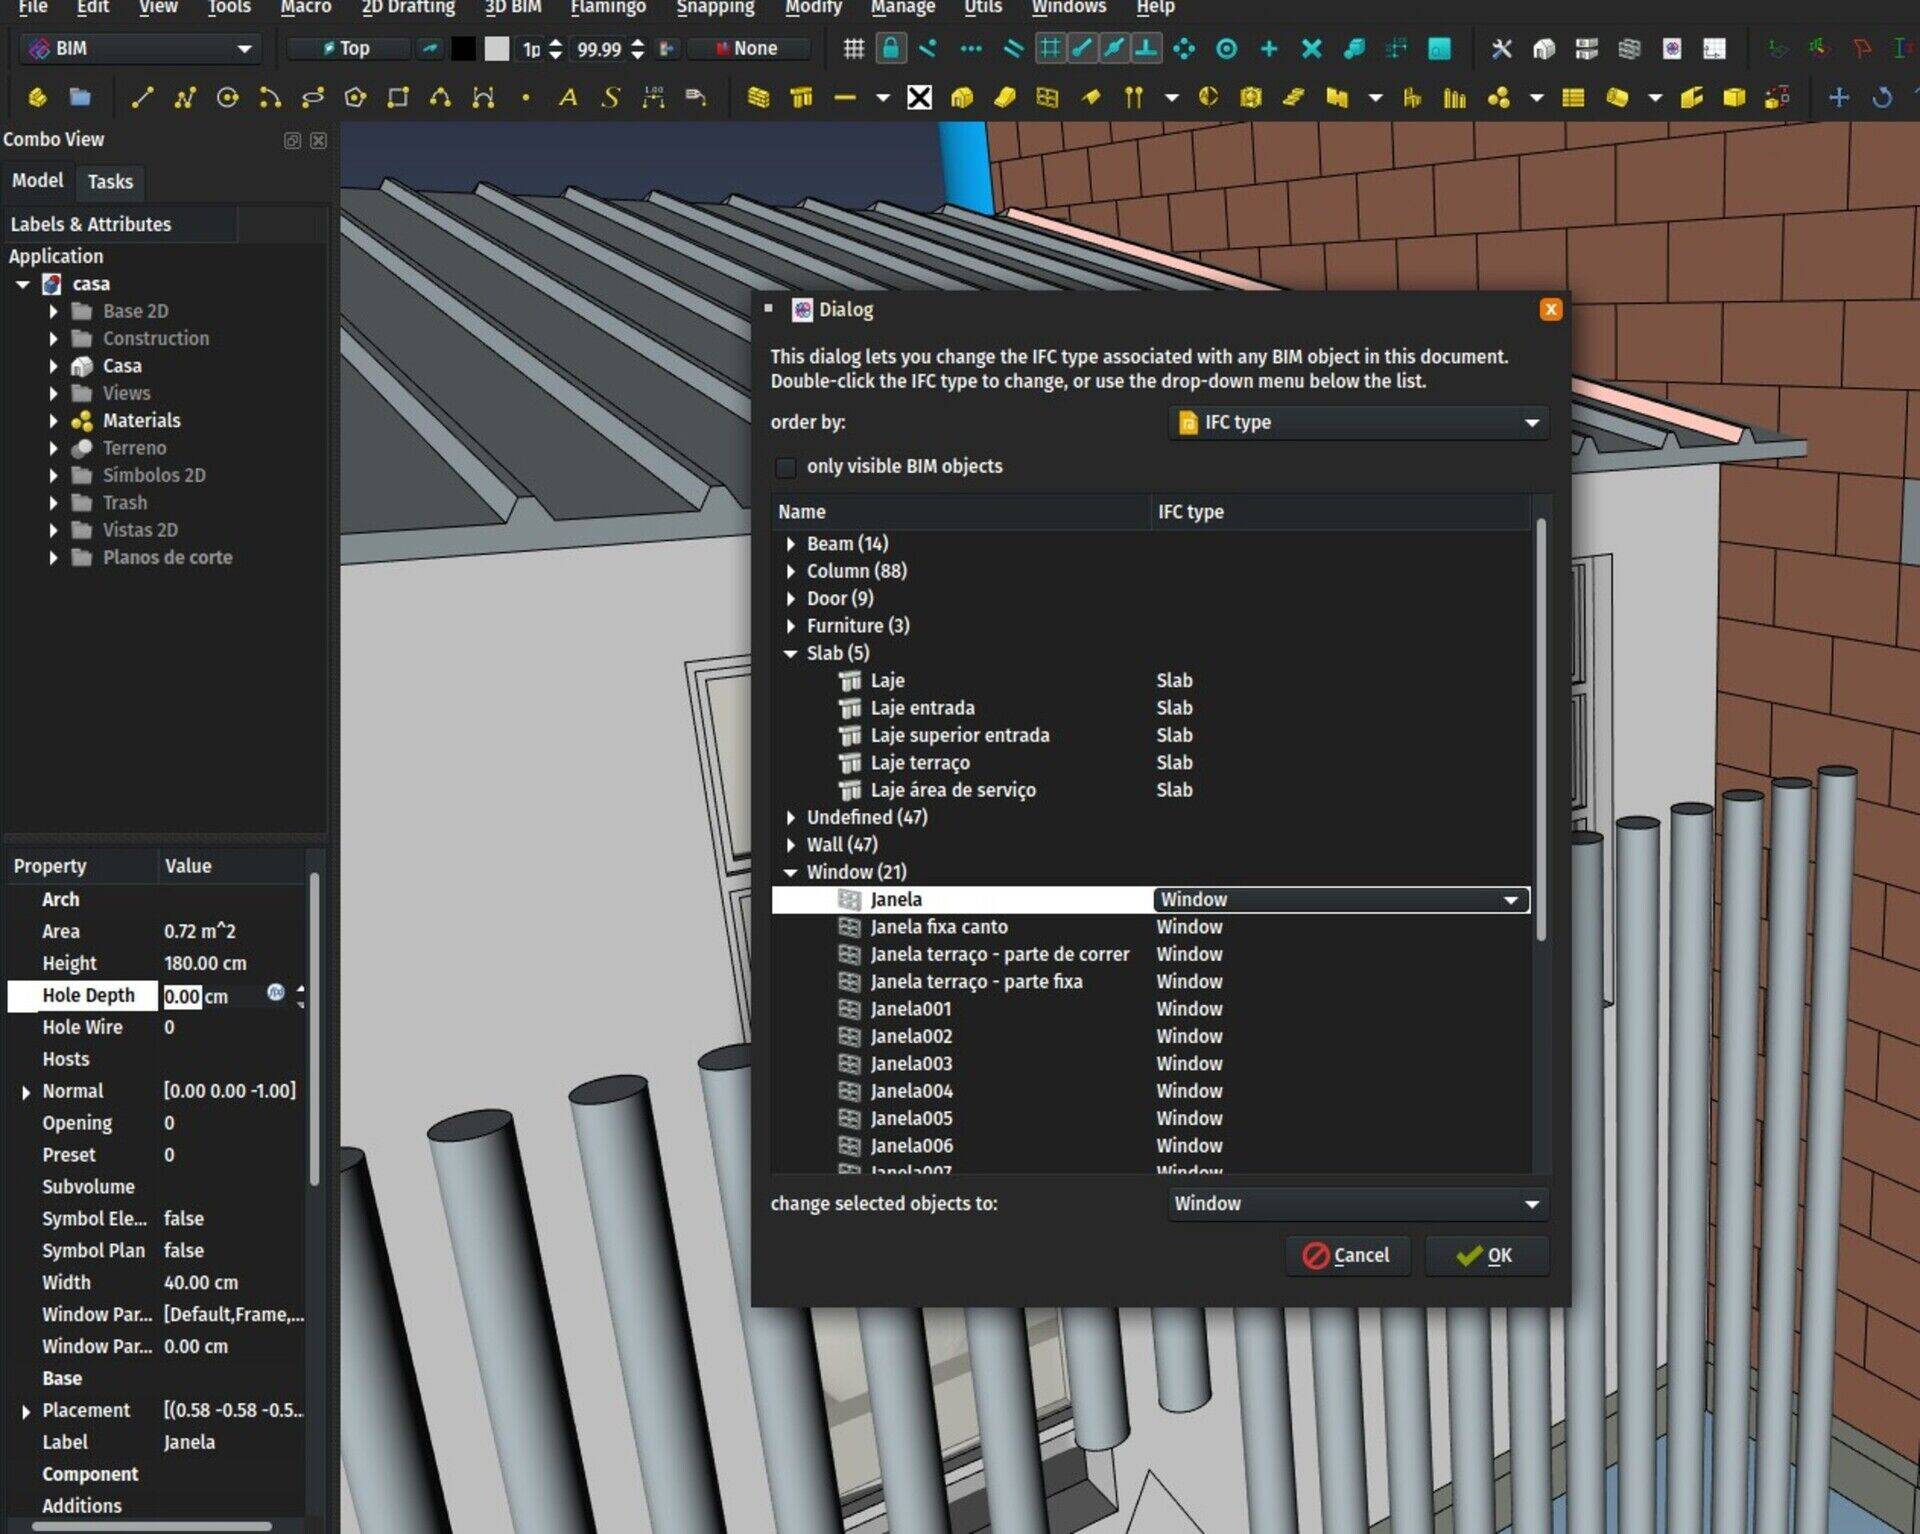
Task: Select Laje terraço row in list
Action: [1150, 763]
